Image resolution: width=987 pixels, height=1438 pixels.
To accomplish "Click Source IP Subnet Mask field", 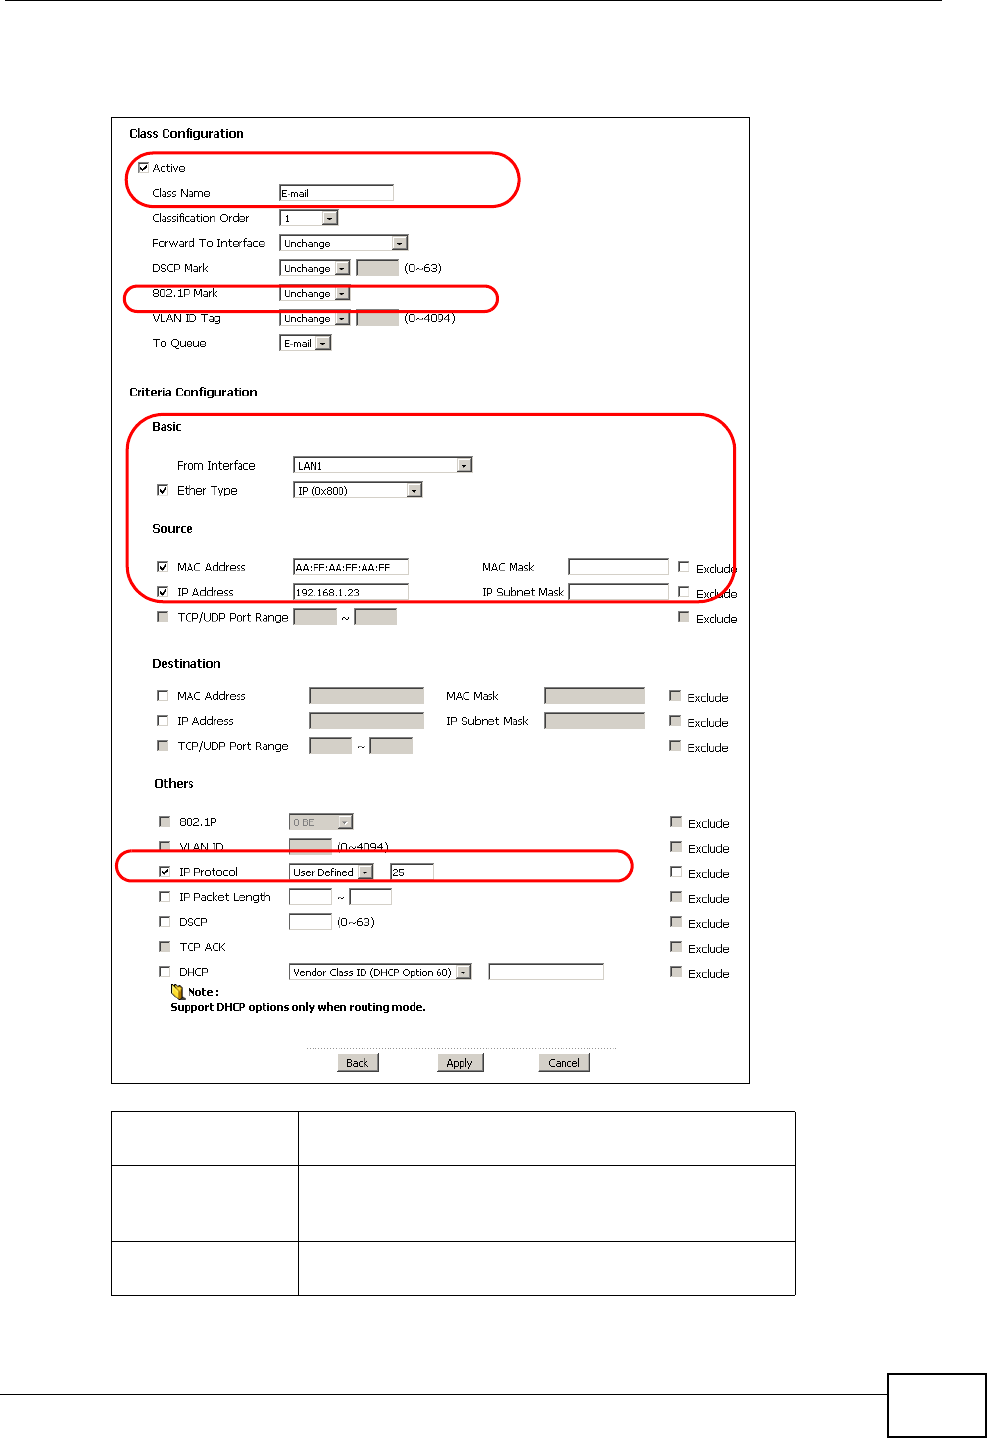I will click(x=619, y=592).
